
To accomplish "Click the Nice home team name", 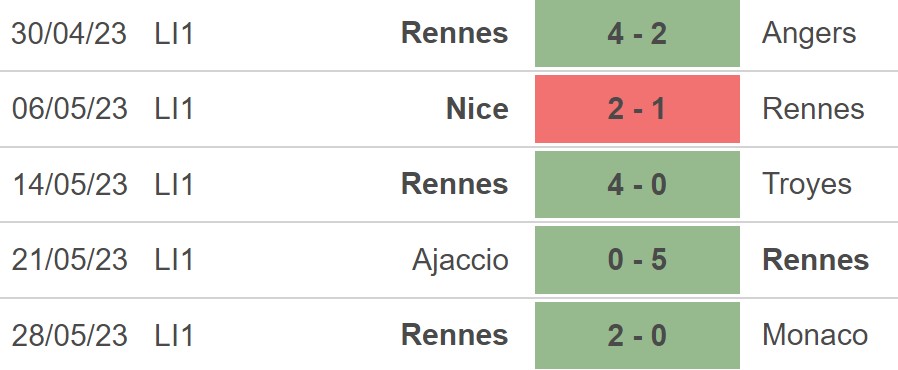I will tap(477, 109).
